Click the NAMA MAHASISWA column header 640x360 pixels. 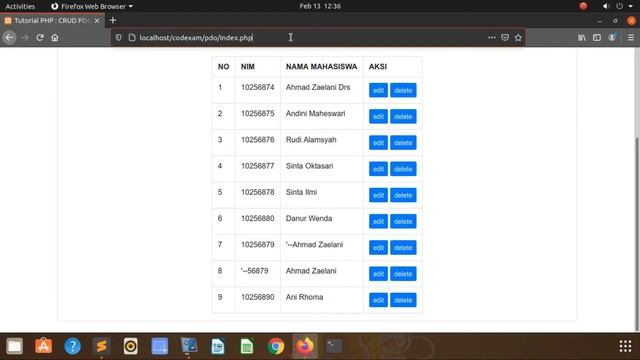click(x=321, y=67)
